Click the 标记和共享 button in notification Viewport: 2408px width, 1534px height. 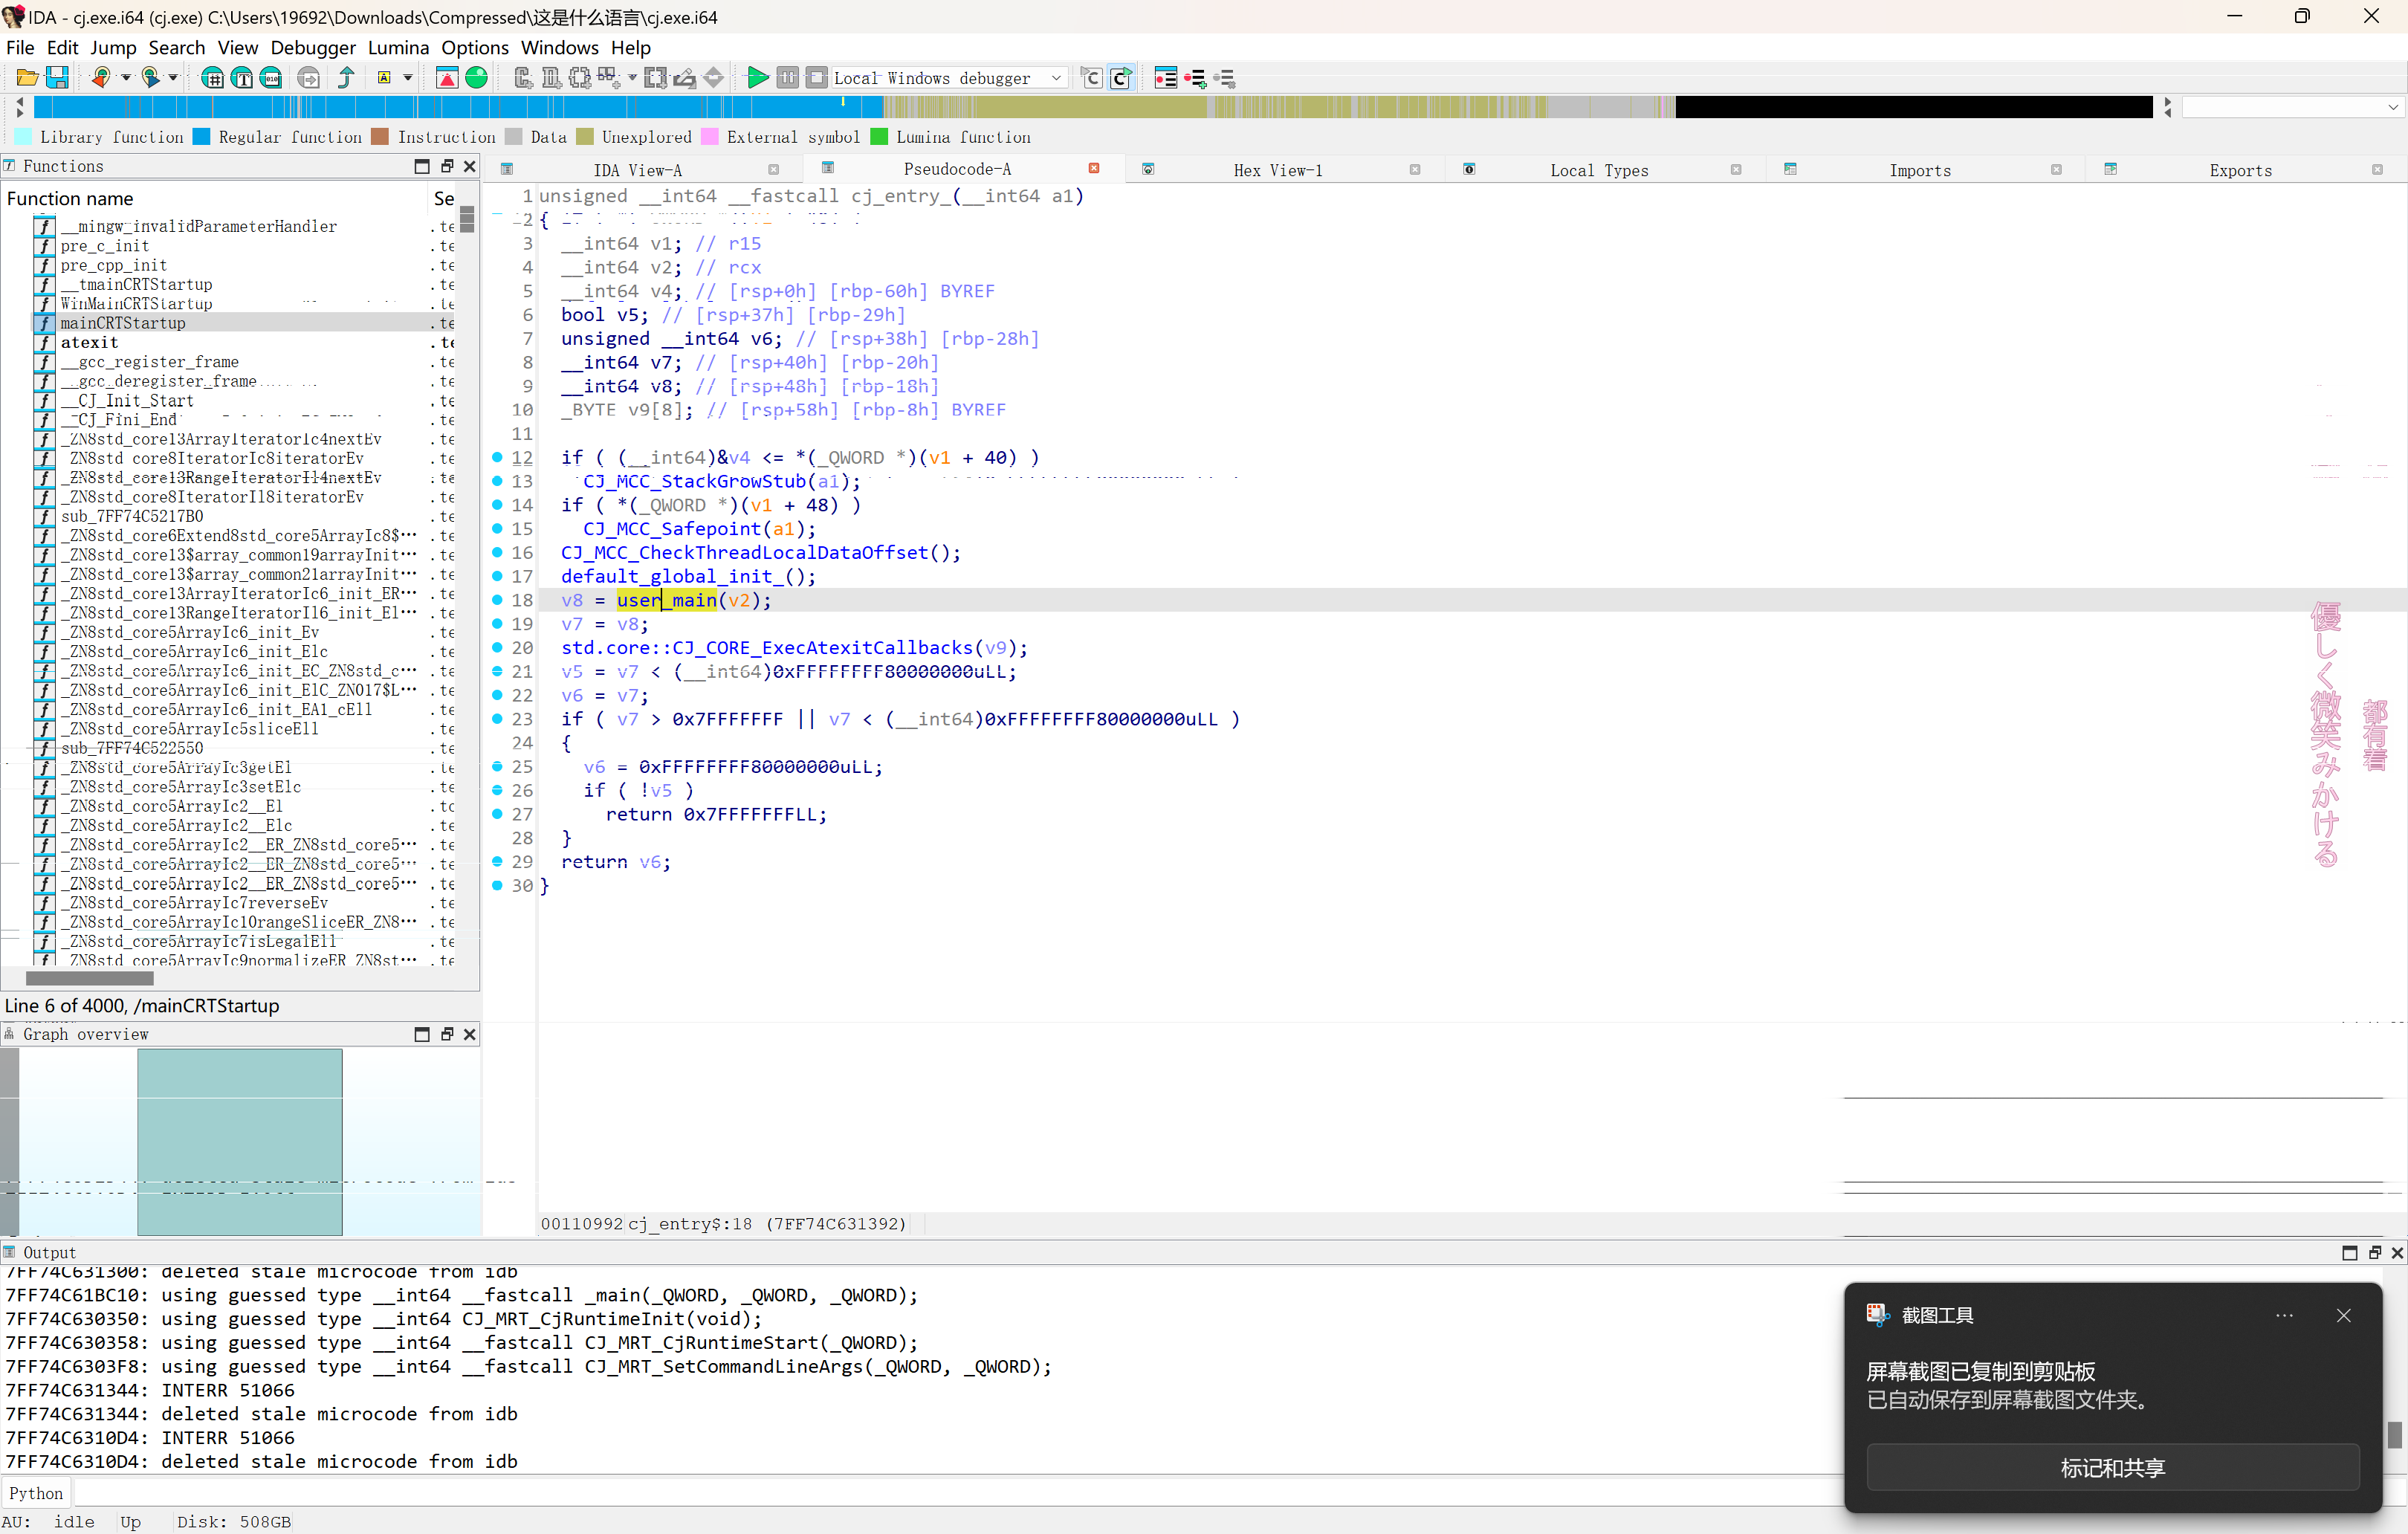[2112, 1467]
